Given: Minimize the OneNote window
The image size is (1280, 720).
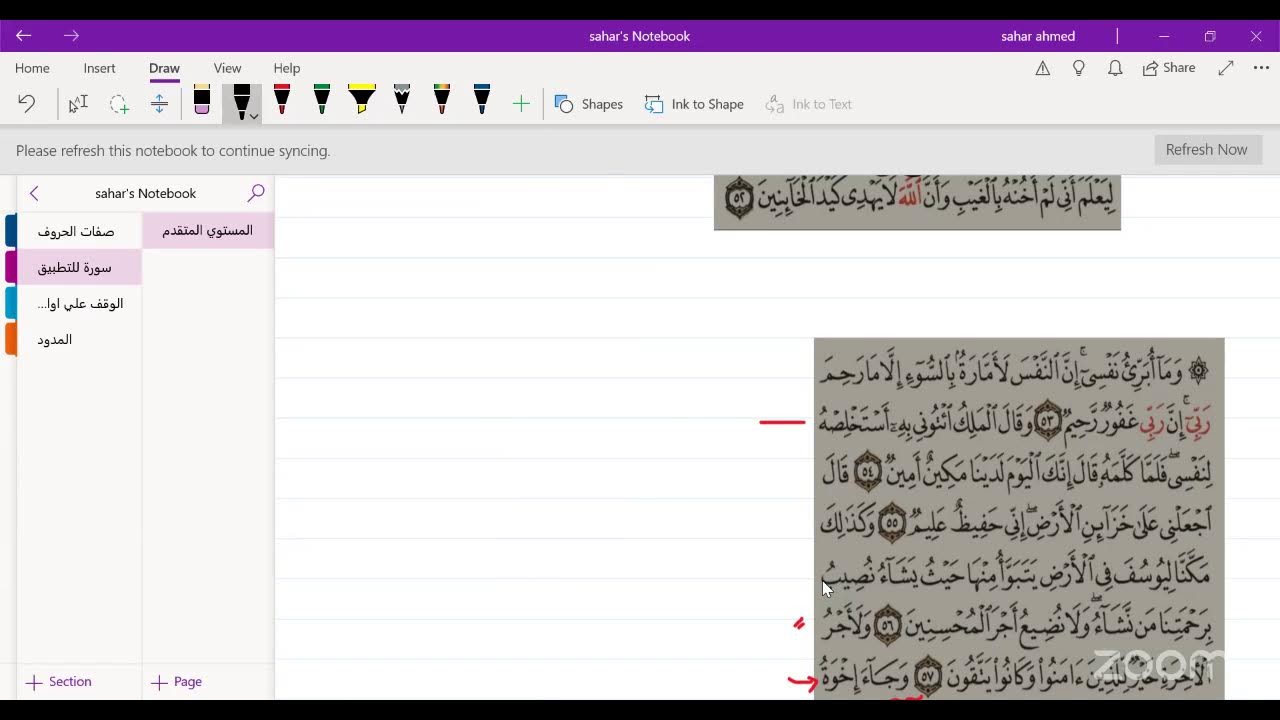Looking at the screenshot, I should (1164, 36).
